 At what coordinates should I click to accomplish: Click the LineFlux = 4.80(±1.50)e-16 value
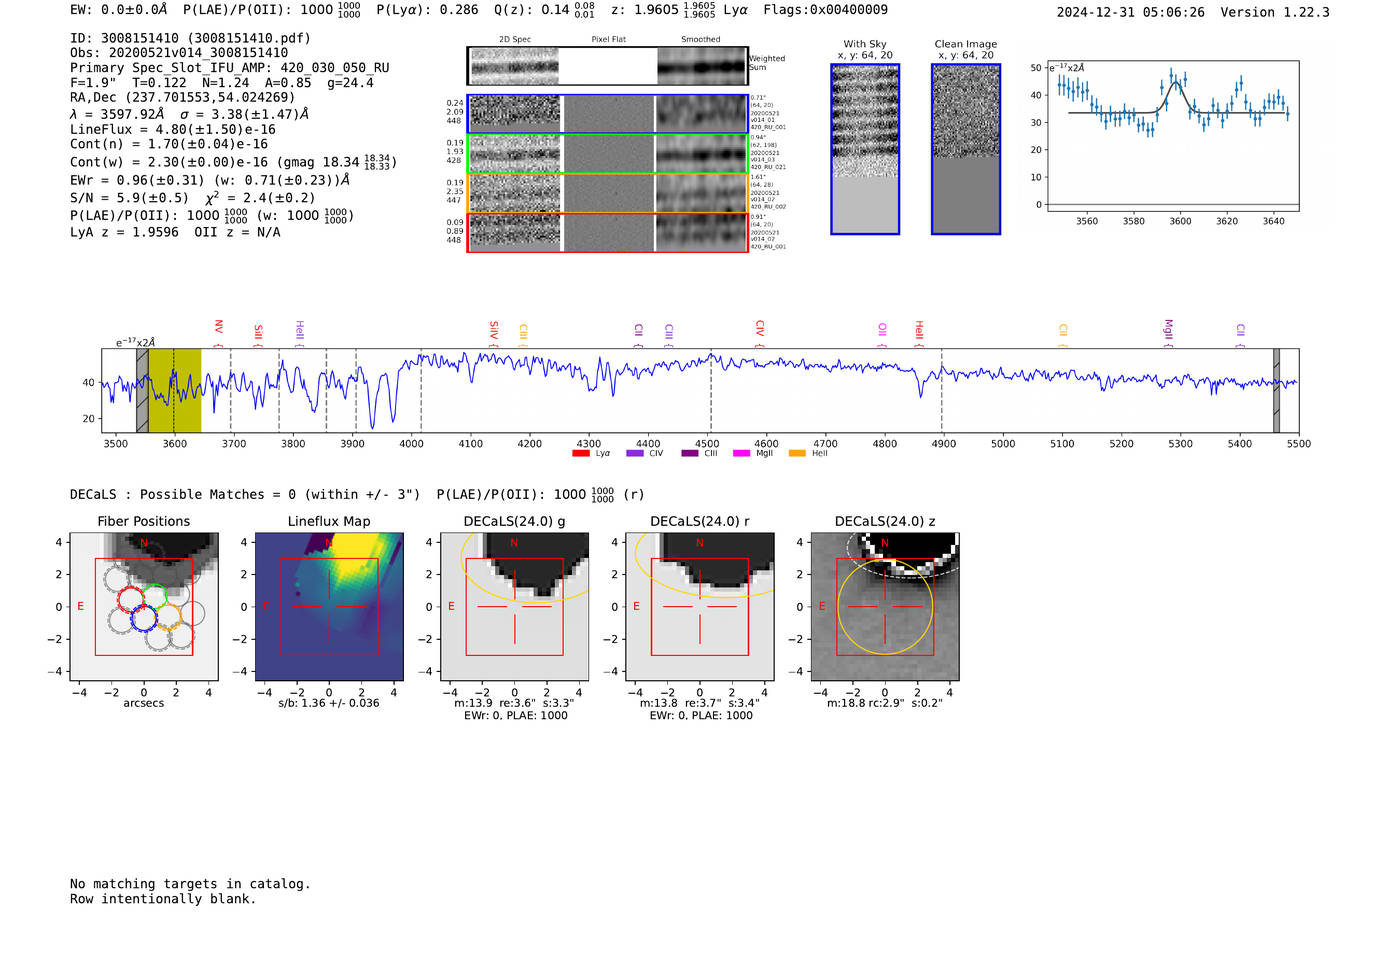[173, 129]
